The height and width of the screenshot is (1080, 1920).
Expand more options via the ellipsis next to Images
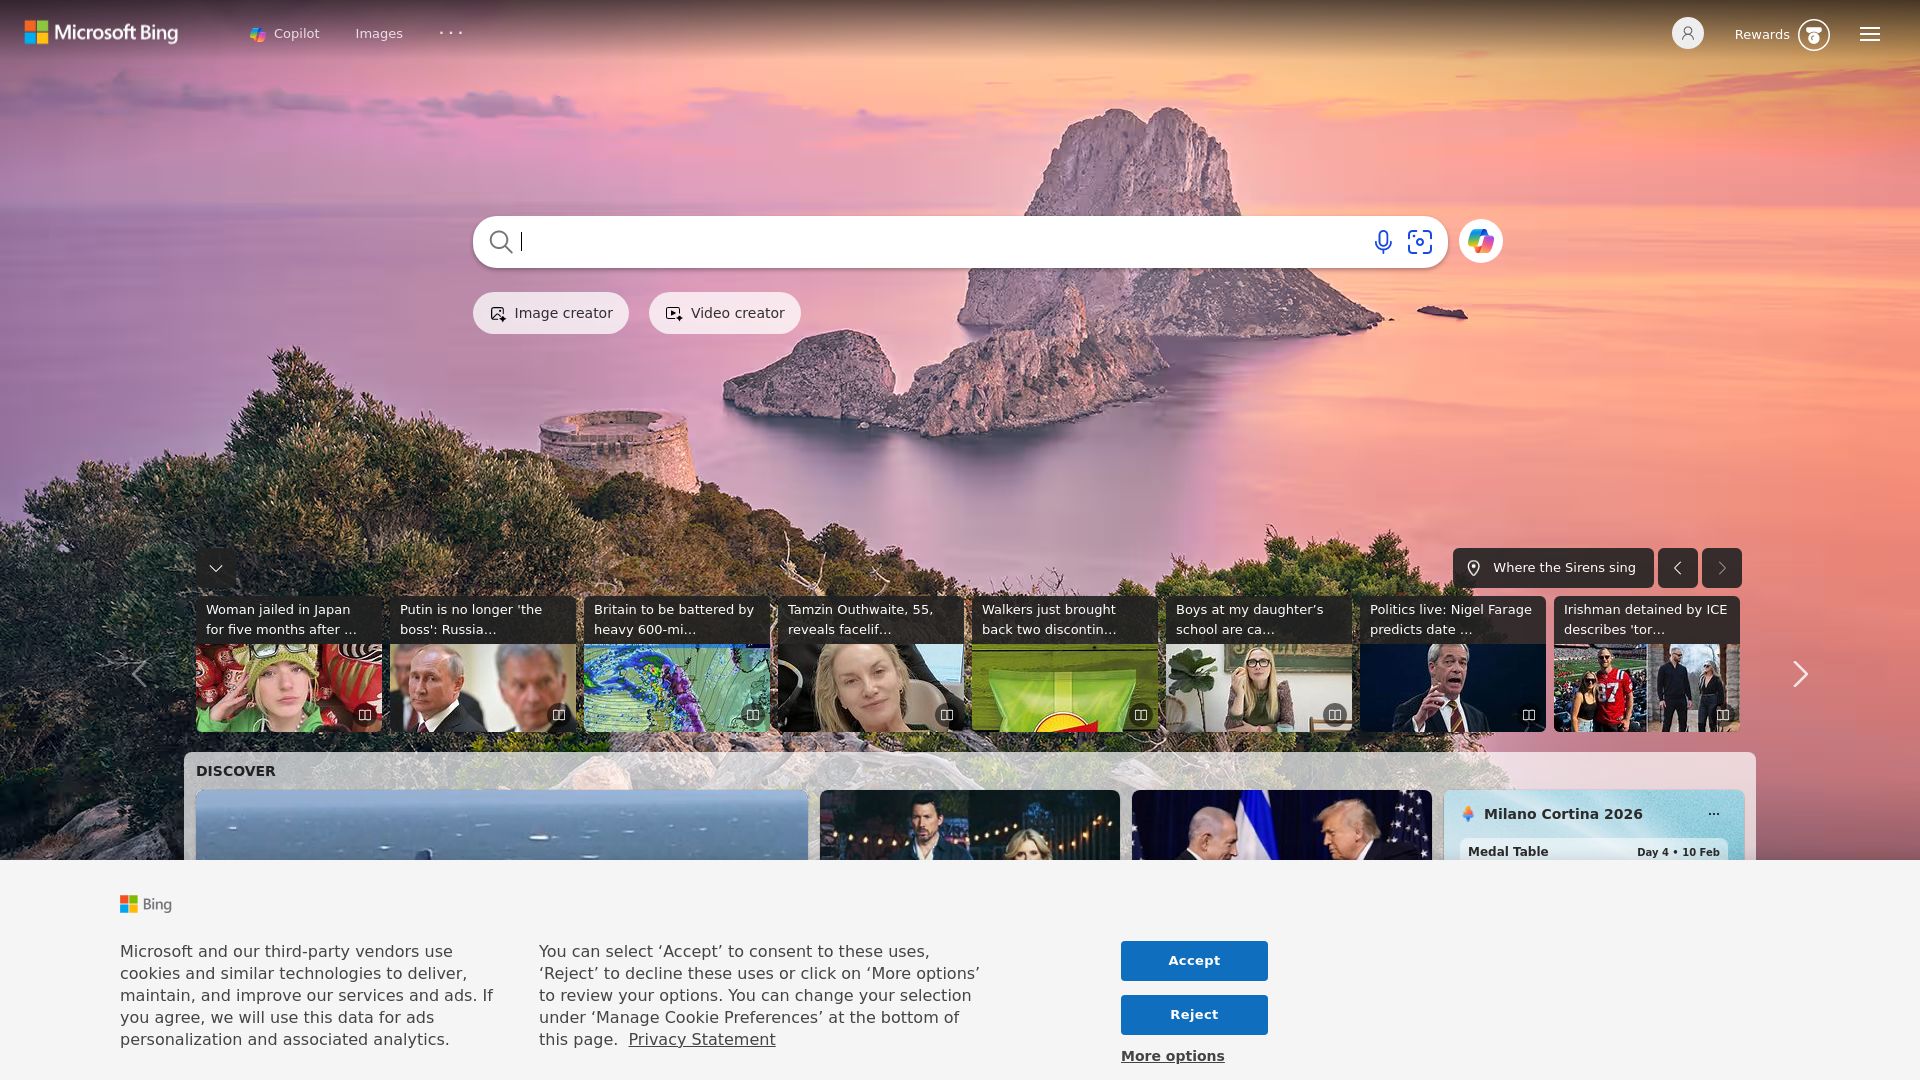click(x=451, y=33)
